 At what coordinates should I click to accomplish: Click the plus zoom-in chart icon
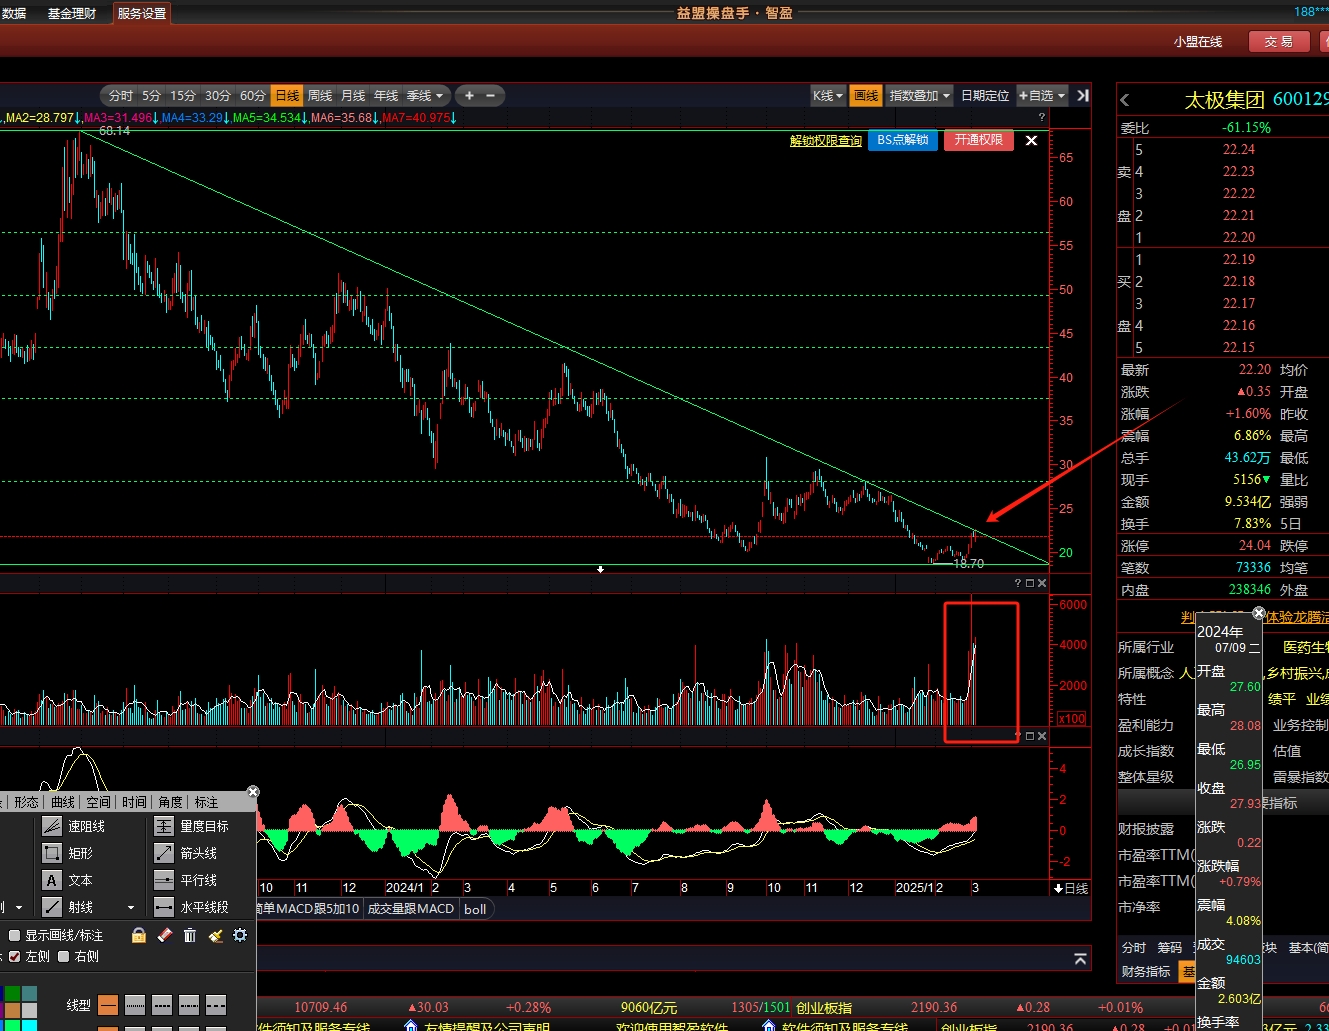469,96
